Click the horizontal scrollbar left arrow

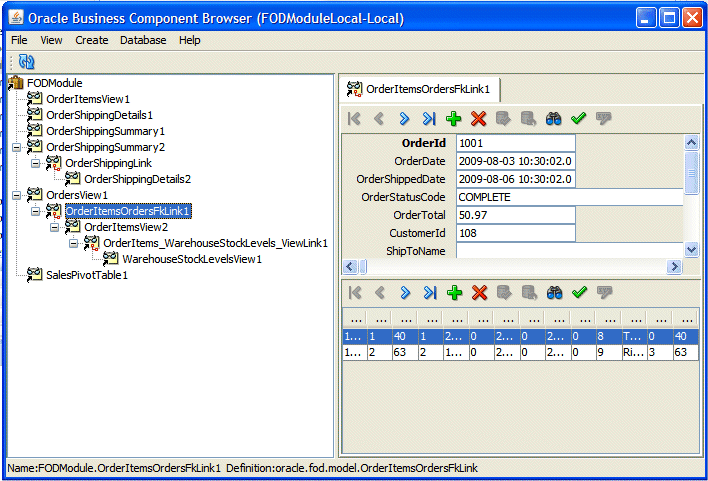point(350,267)
